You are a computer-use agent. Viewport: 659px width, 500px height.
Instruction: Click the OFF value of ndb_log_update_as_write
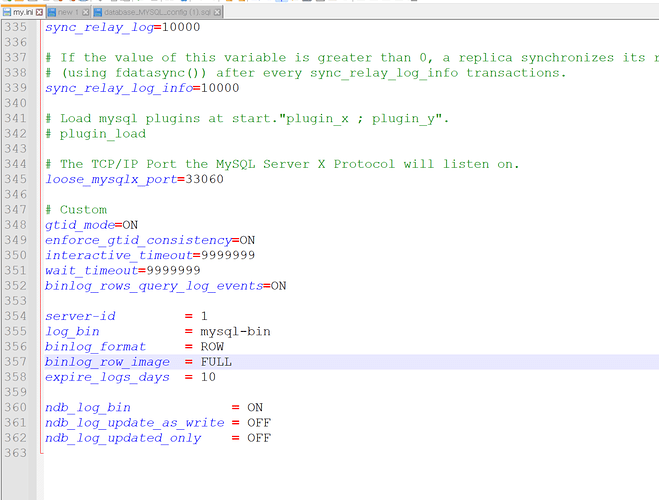[259, 423]
